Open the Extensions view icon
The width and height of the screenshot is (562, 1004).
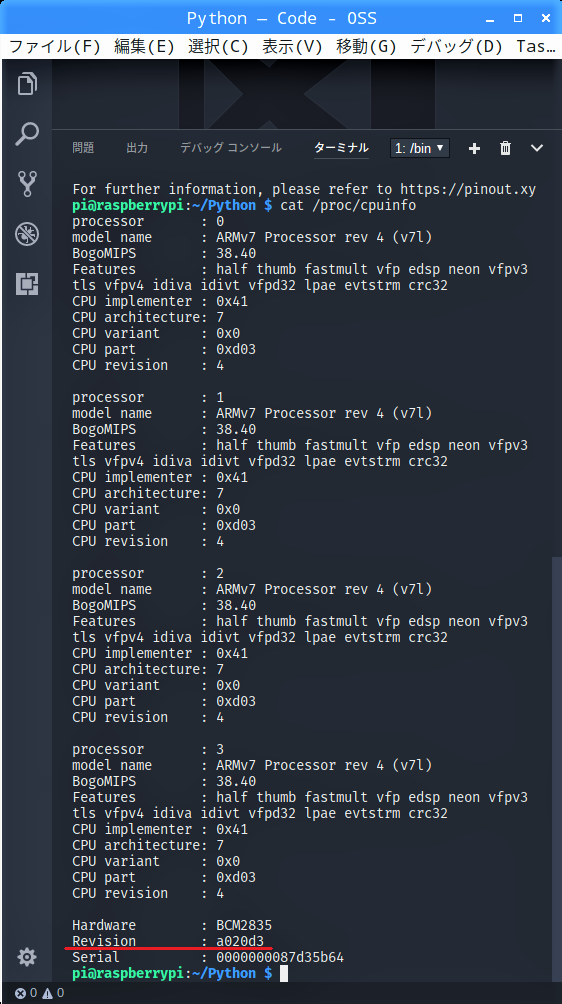pyautogui.click(x=27, y=284)
